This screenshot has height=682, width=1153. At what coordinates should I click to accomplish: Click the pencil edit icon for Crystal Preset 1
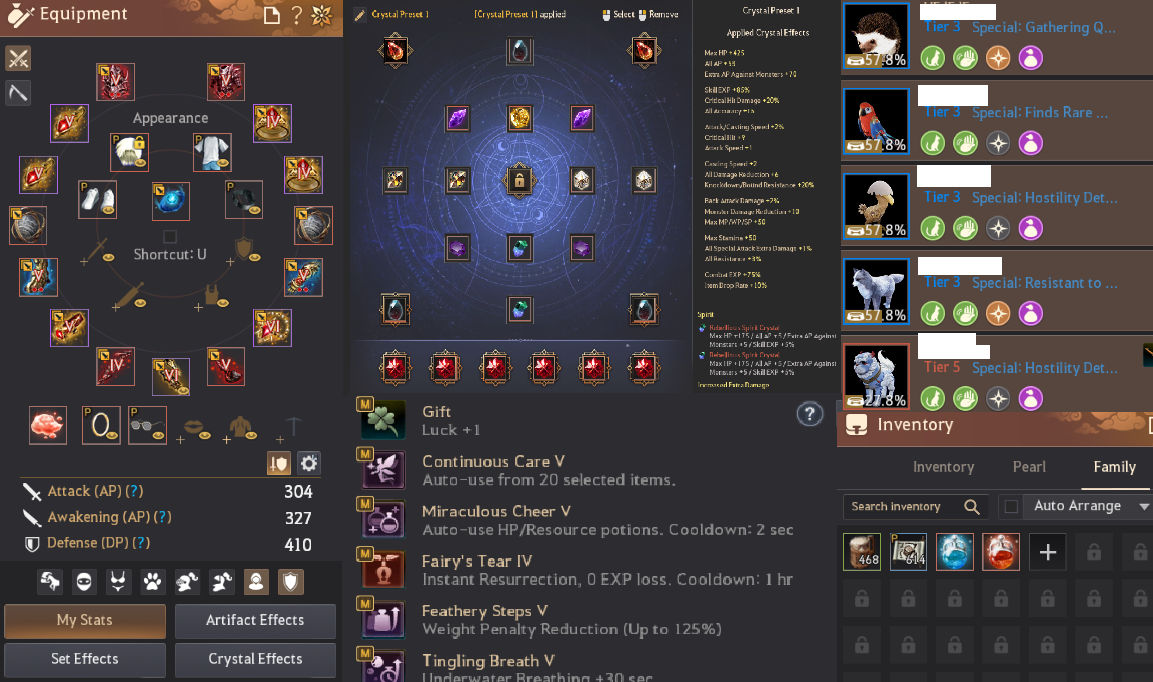click(360, 15)
